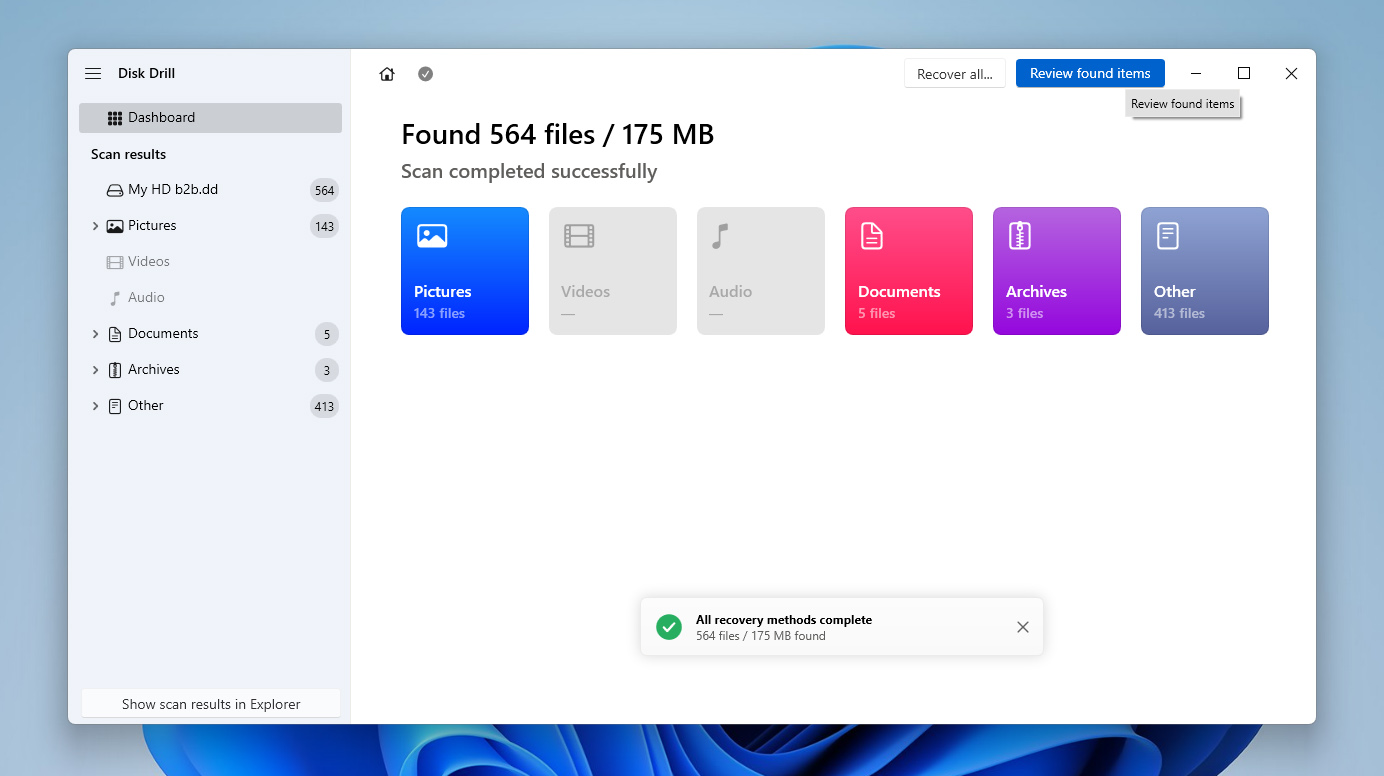The width and height of the screenshot is (1384, 776).
Task: Click the Videos film icon in the sidebar
Action: coord(115,262)
